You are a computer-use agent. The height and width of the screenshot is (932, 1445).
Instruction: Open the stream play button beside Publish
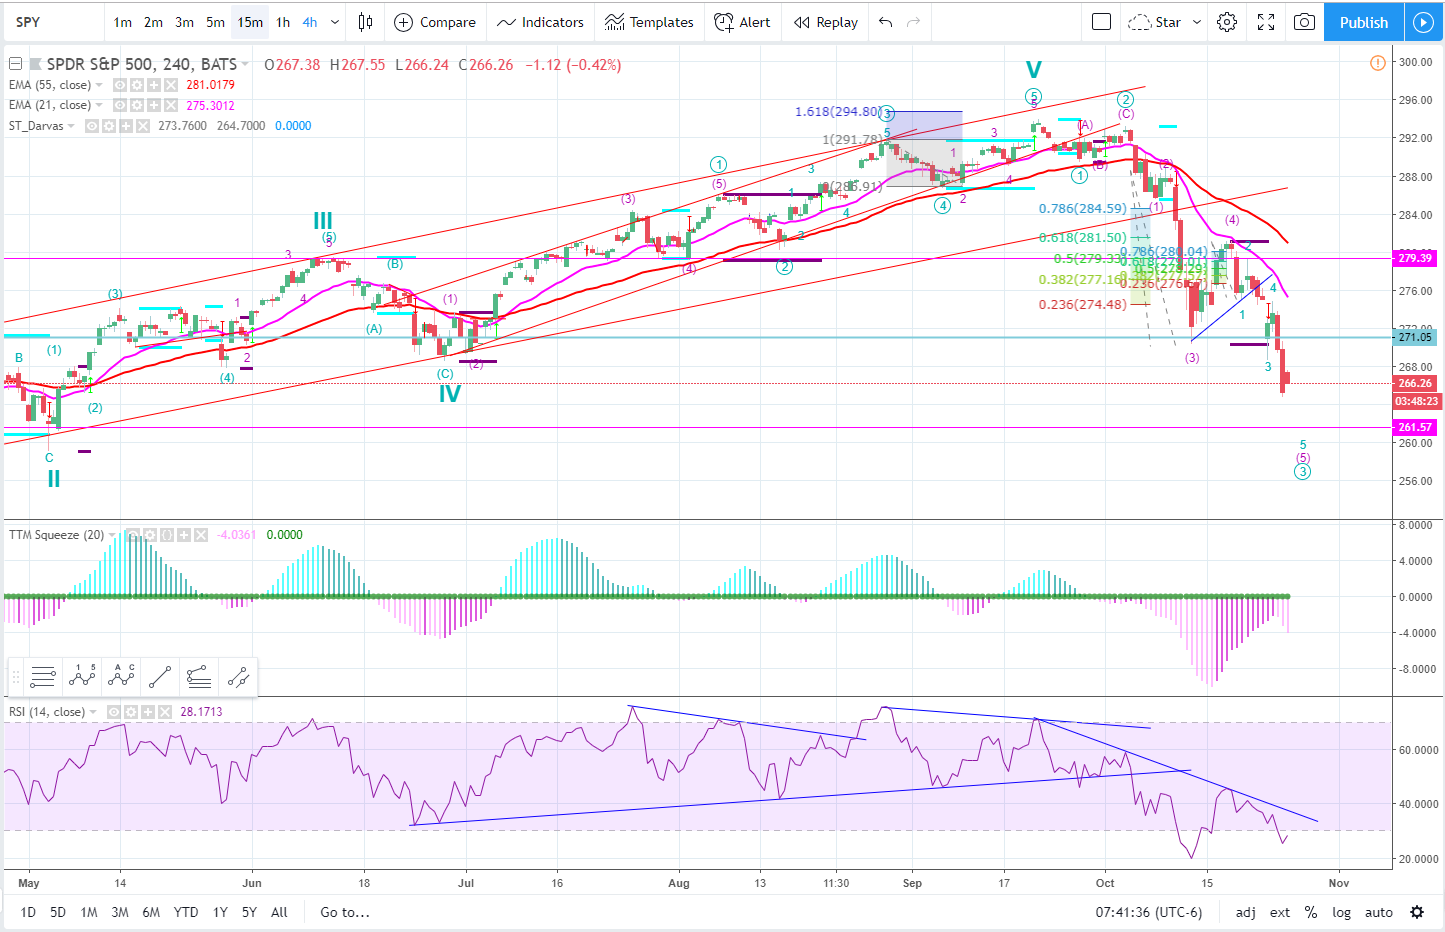(x=1423, y=22)
